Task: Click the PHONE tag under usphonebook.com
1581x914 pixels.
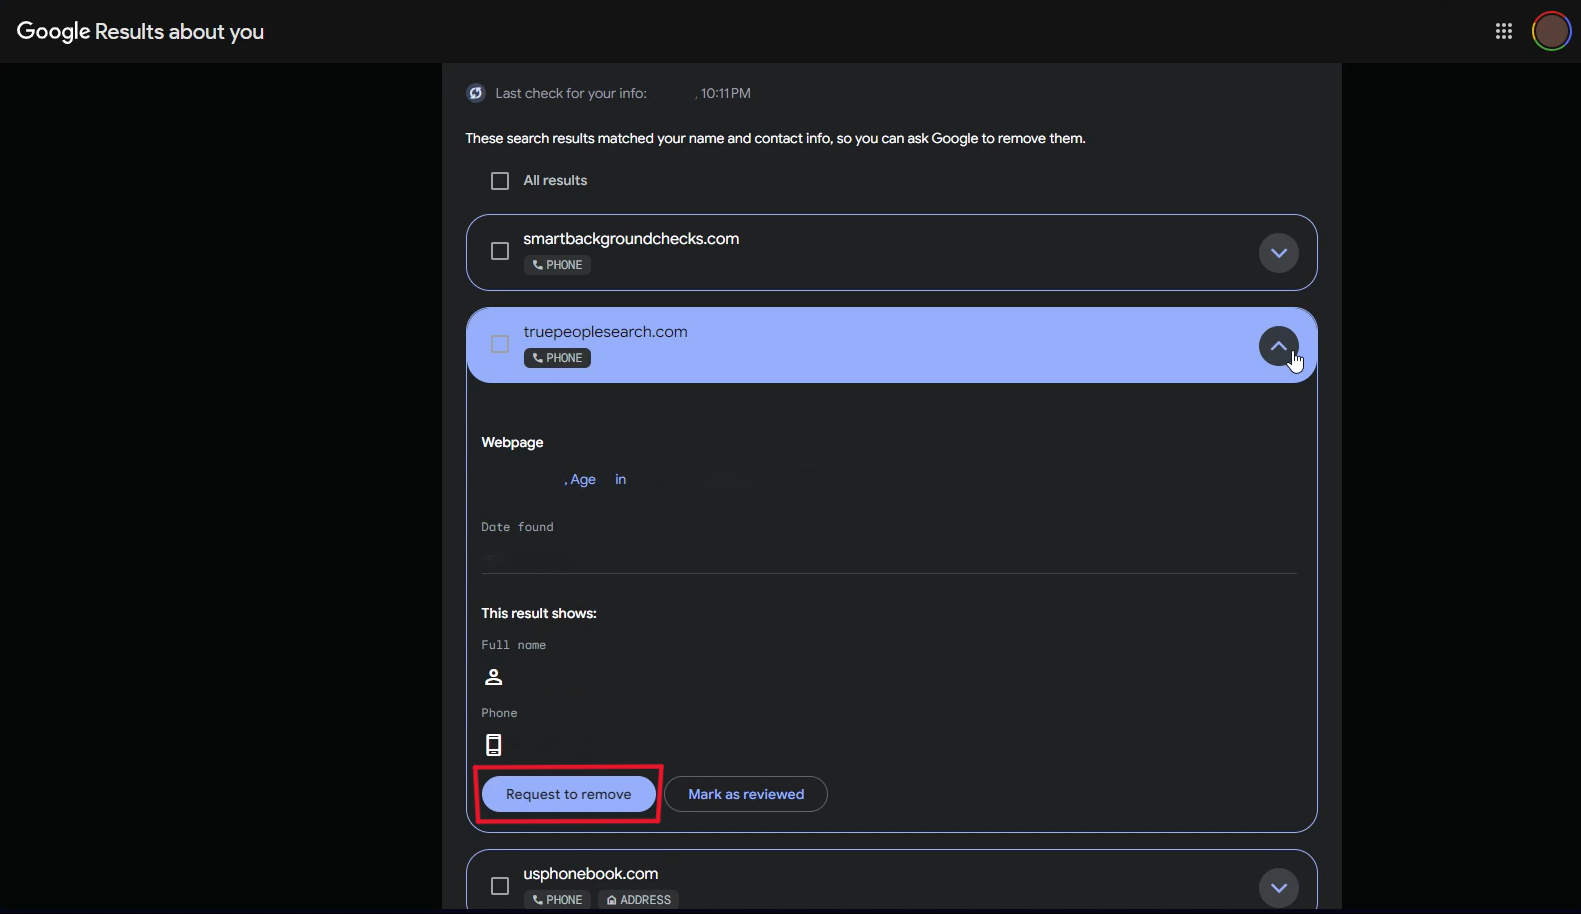Action: tap(557, 900)
